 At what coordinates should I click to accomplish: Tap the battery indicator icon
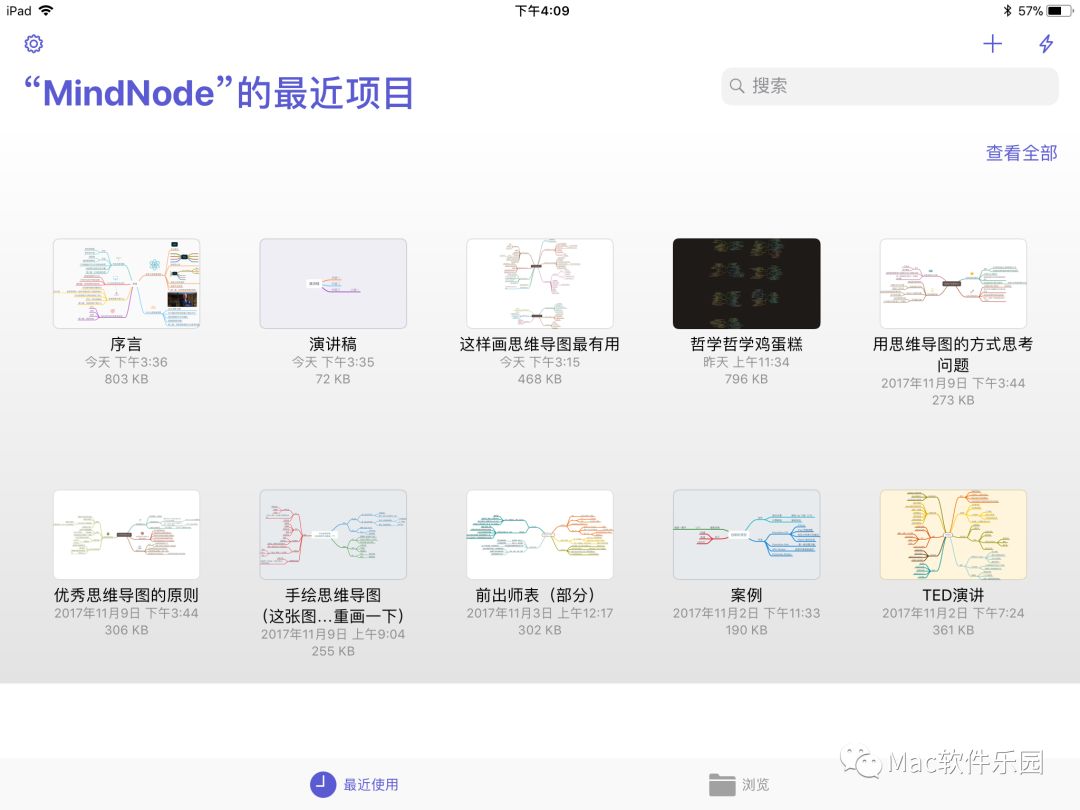(1059, 10)
